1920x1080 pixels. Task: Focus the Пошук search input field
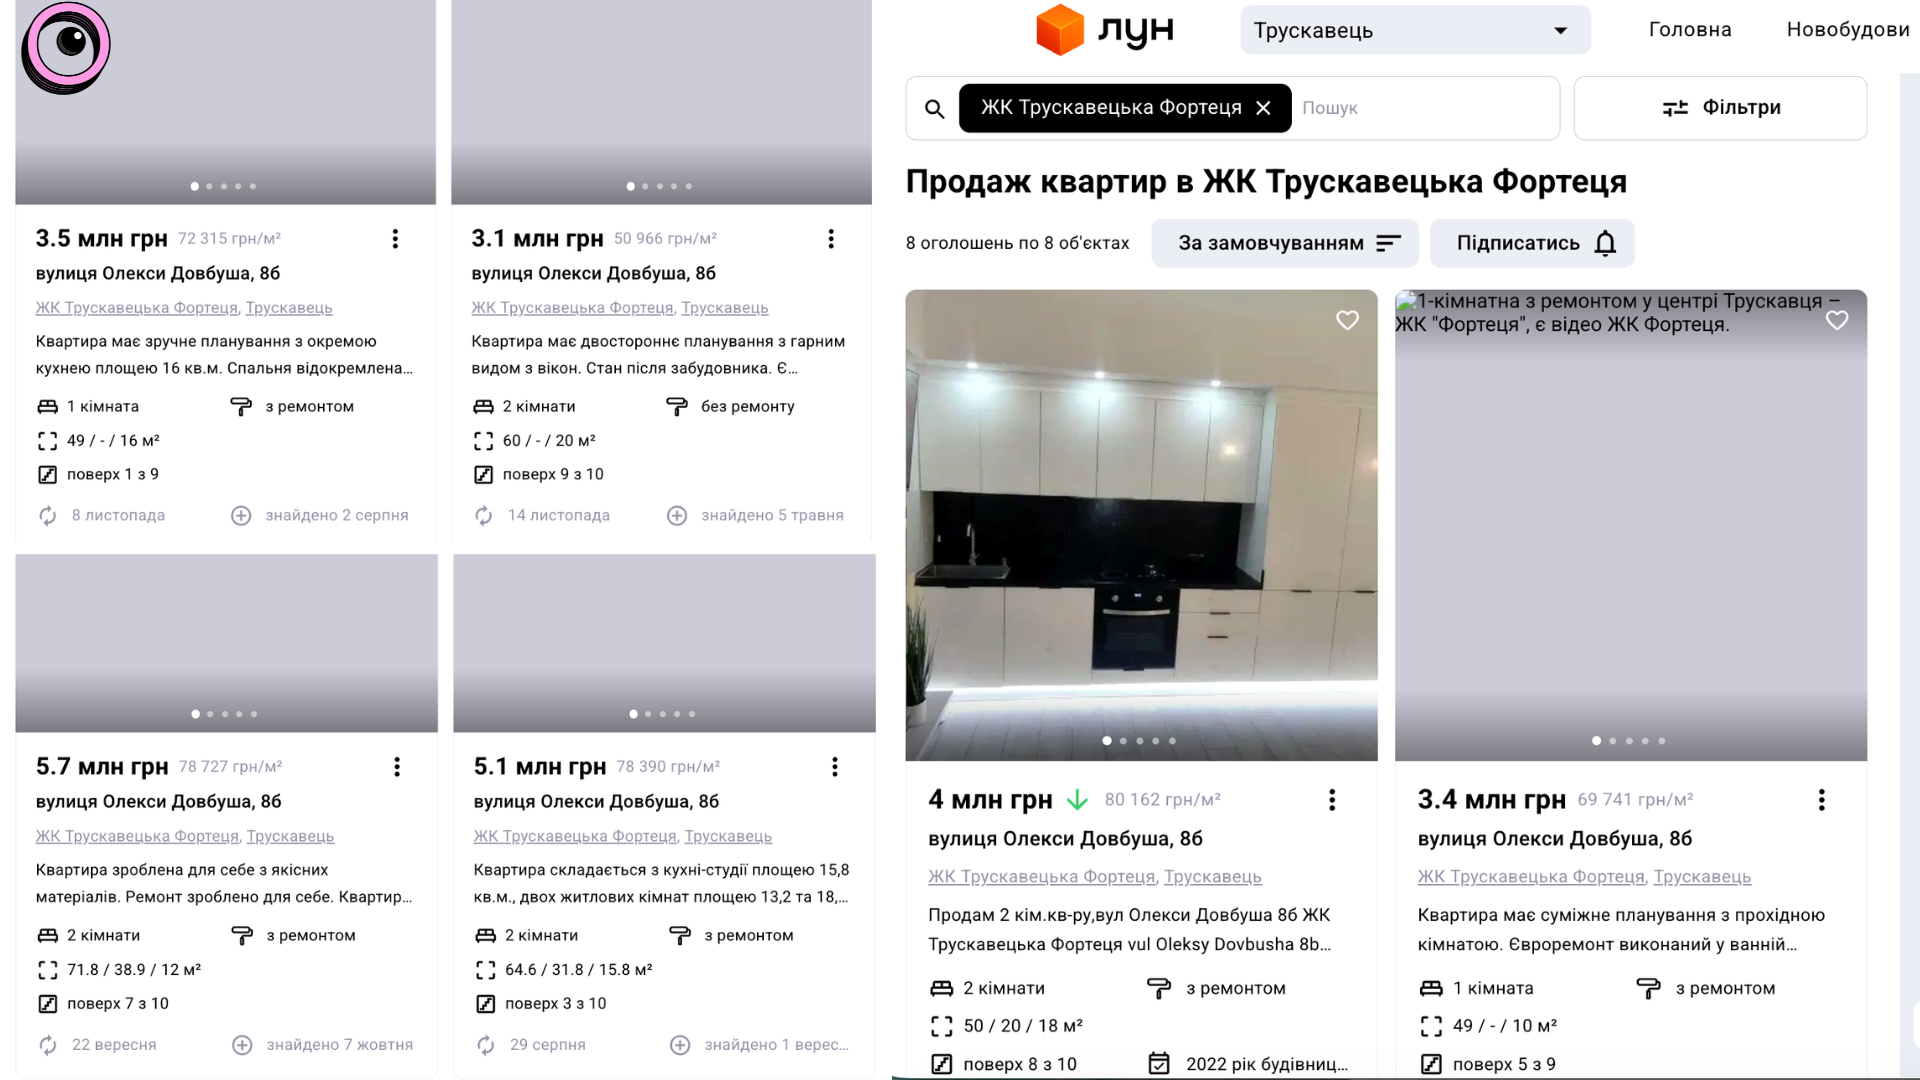(x=1425, y=108)
